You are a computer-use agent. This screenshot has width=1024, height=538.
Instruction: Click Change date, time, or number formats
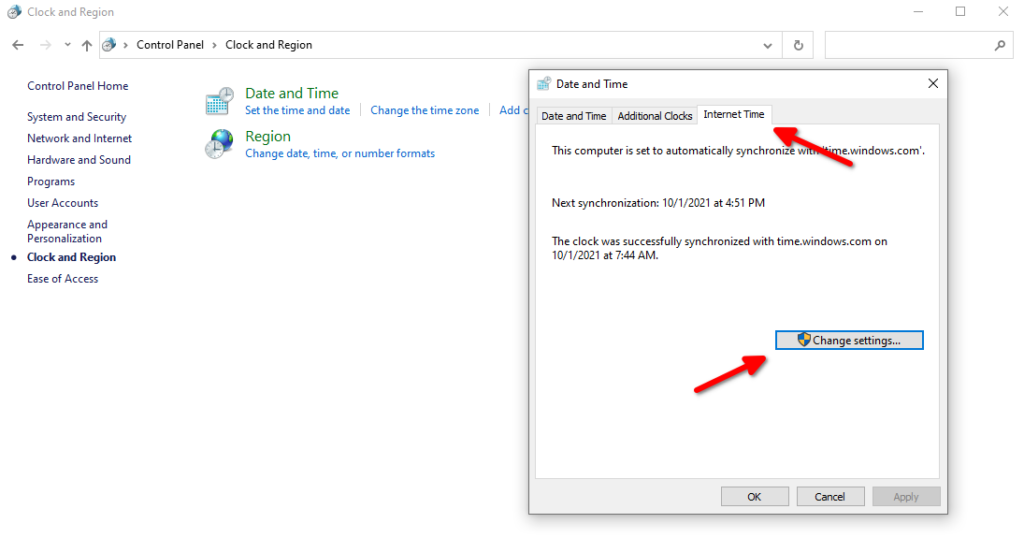click(340, 153)
